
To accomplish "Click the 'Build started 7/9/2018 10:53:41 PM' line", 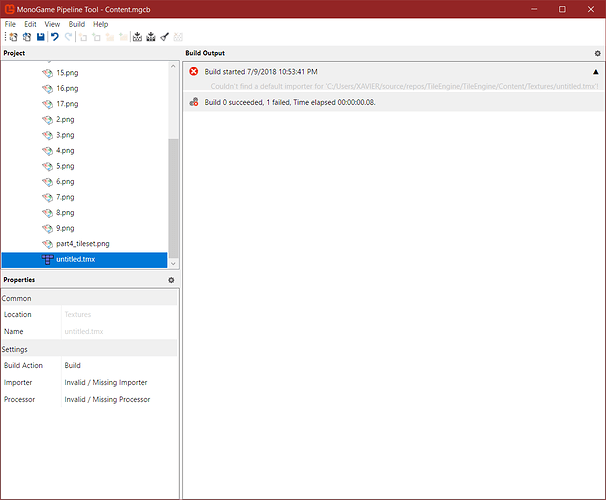I will [x=261, y=72].
